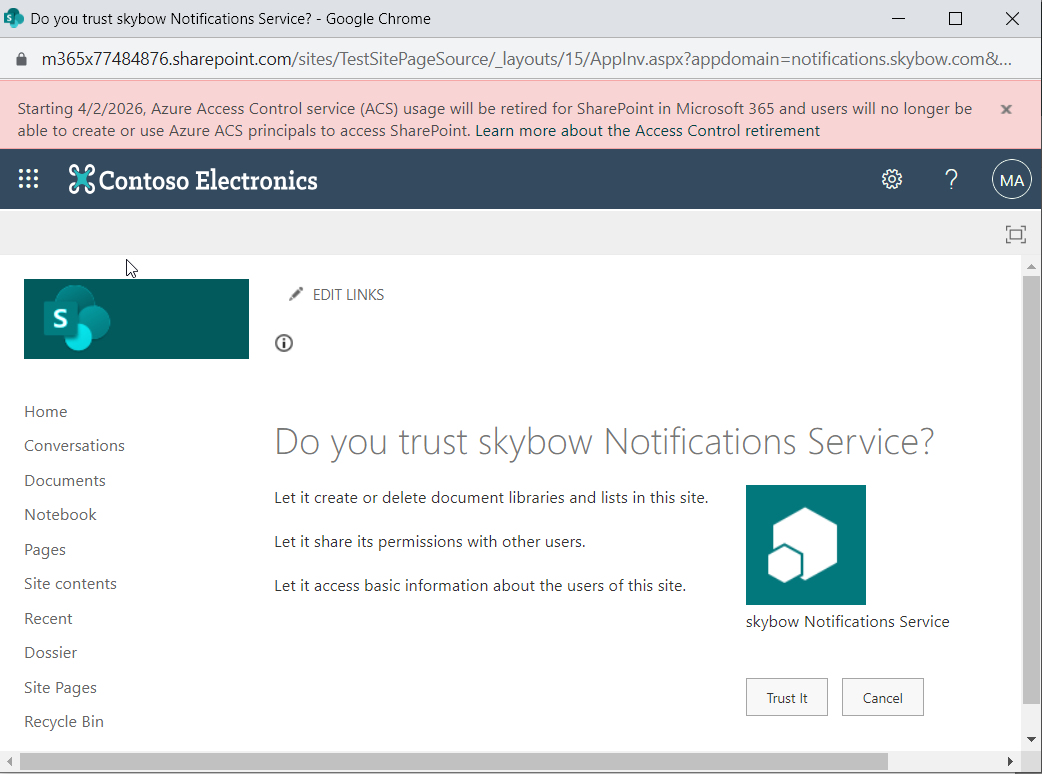
Task: Click the site lock icon in the address bar
Action: point(21,59)
